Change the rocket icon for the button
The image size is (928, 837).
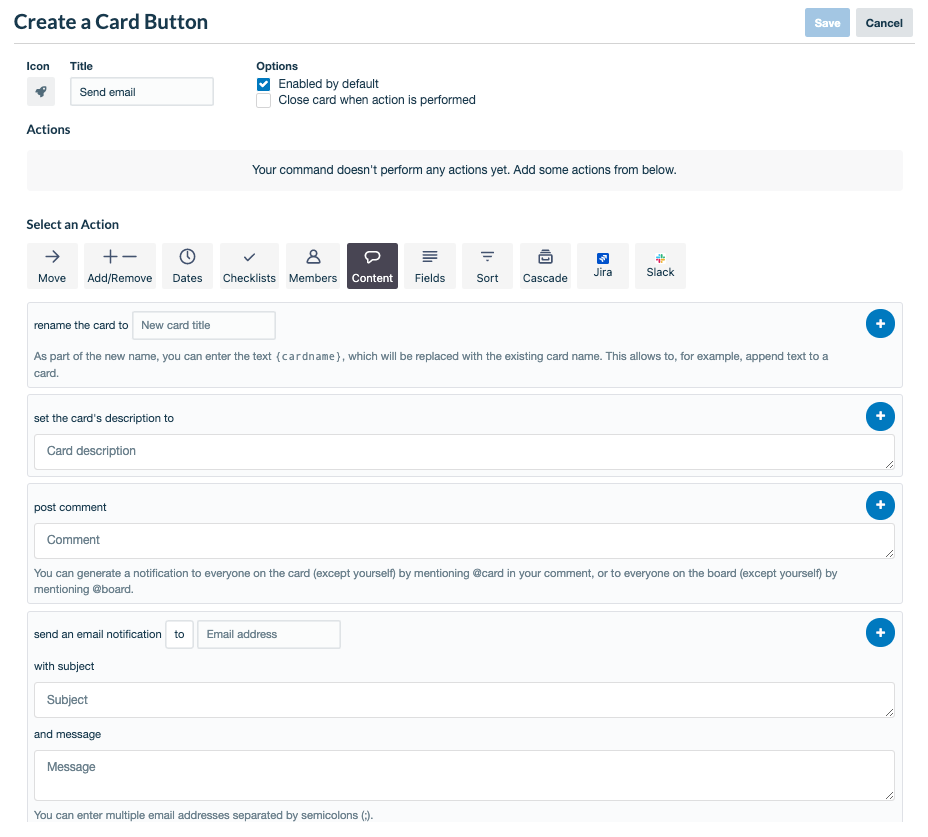click(x=41, y=92)
